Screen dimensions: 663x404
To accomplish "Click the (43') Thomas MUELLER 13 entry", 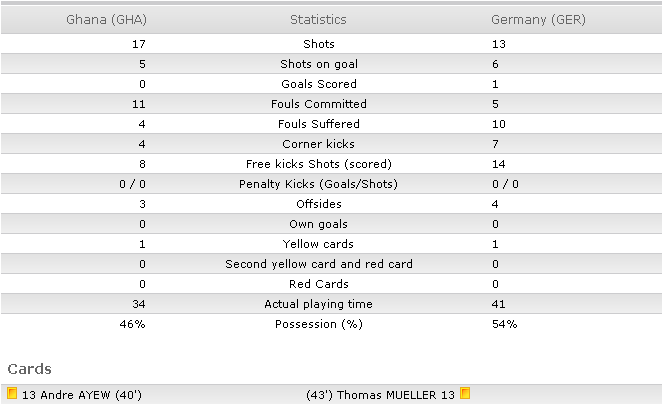I will (380, 395).
